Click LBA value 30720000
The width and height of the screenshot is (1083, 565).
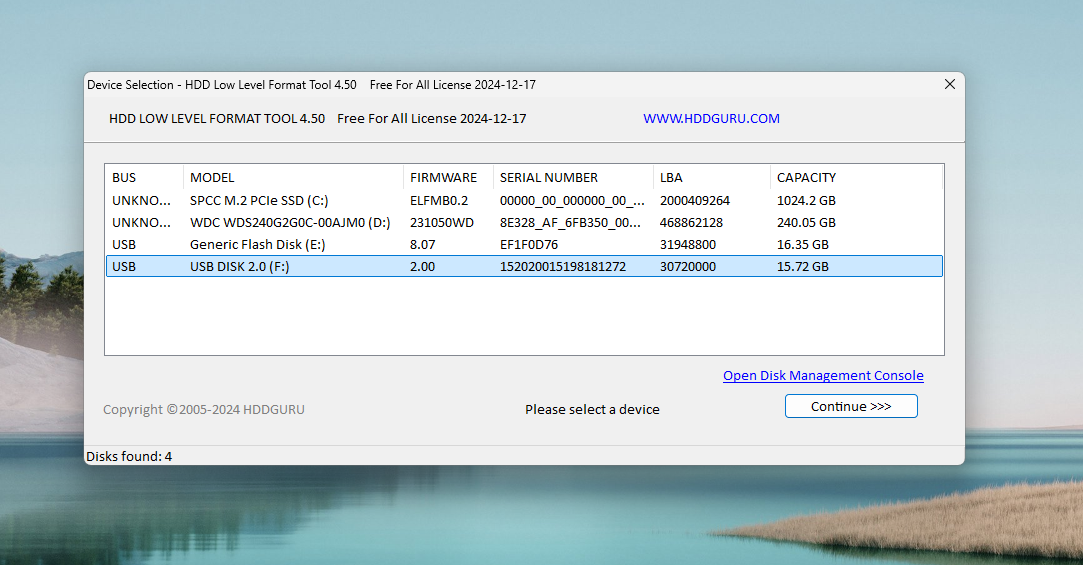(x=687, y=267)
